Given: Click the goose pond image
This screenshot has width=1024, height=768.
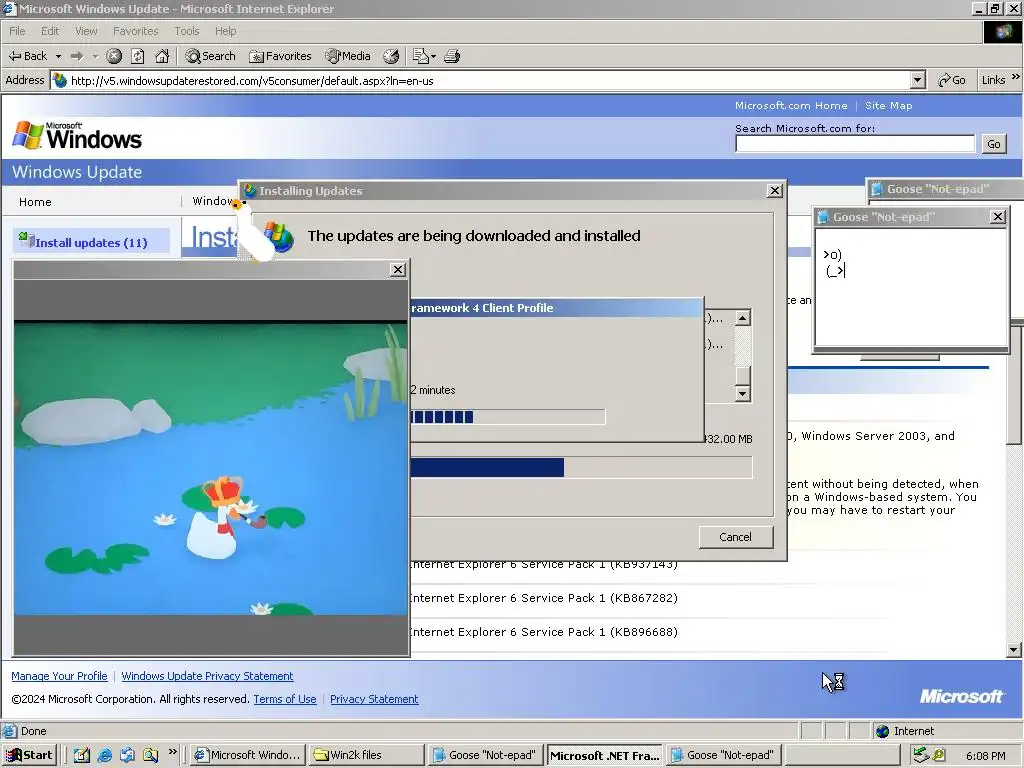Looking at the screenshot, I should [x=210, y=468].
